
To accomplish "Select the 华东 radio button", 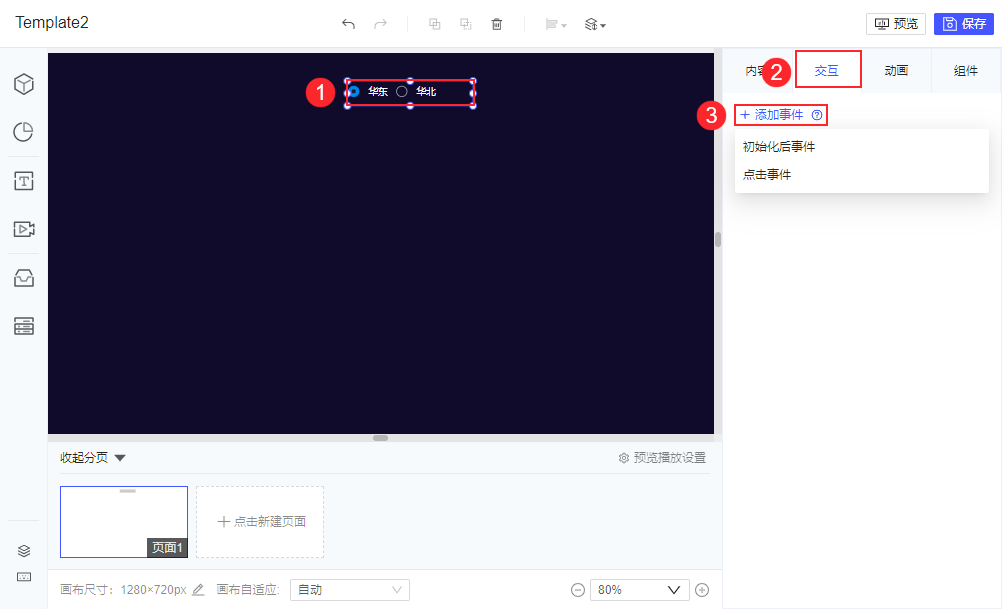I will (x=354, y=91).
